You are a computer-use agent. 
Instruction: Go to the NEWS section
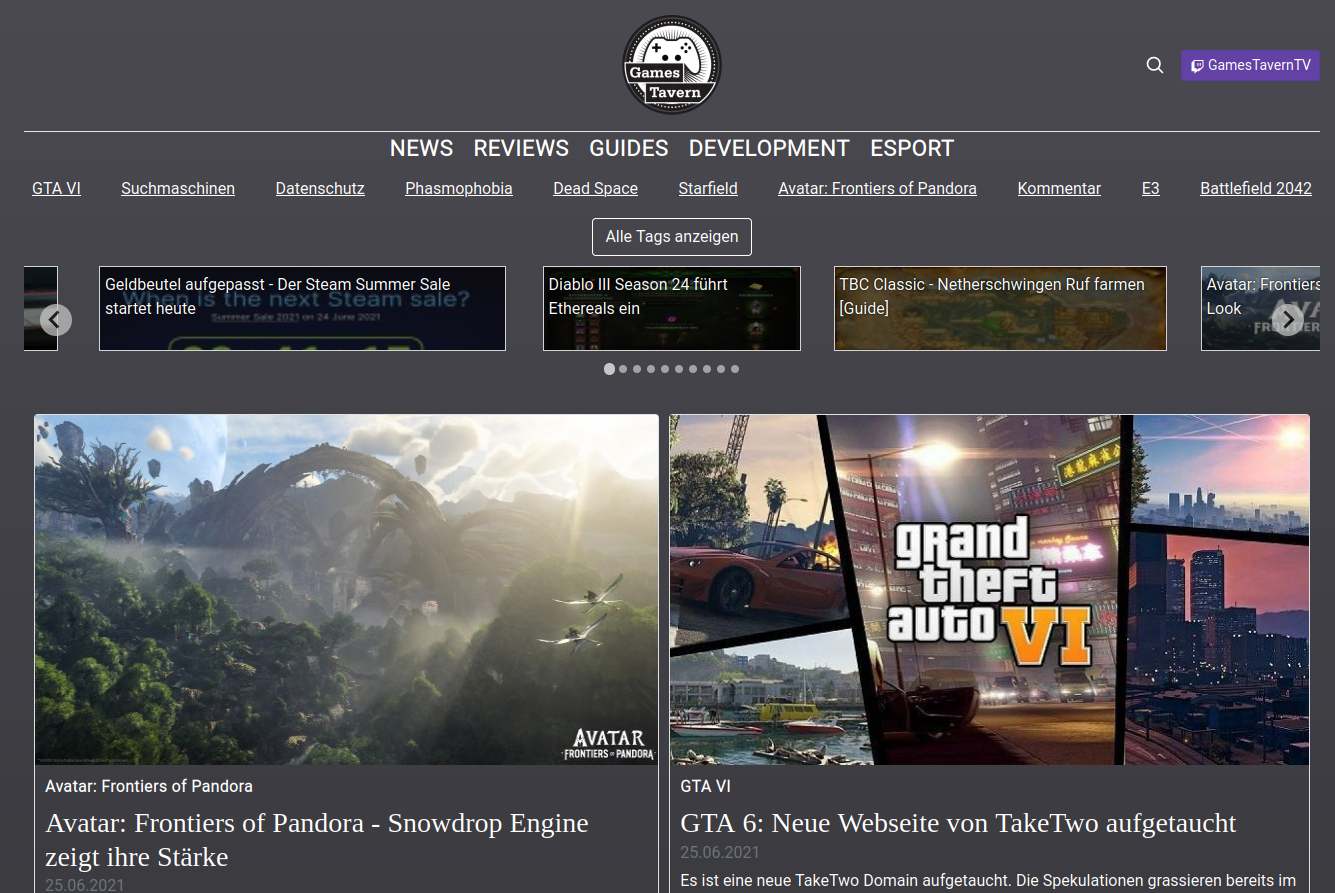pyautogui.click(x=421, y=148)
